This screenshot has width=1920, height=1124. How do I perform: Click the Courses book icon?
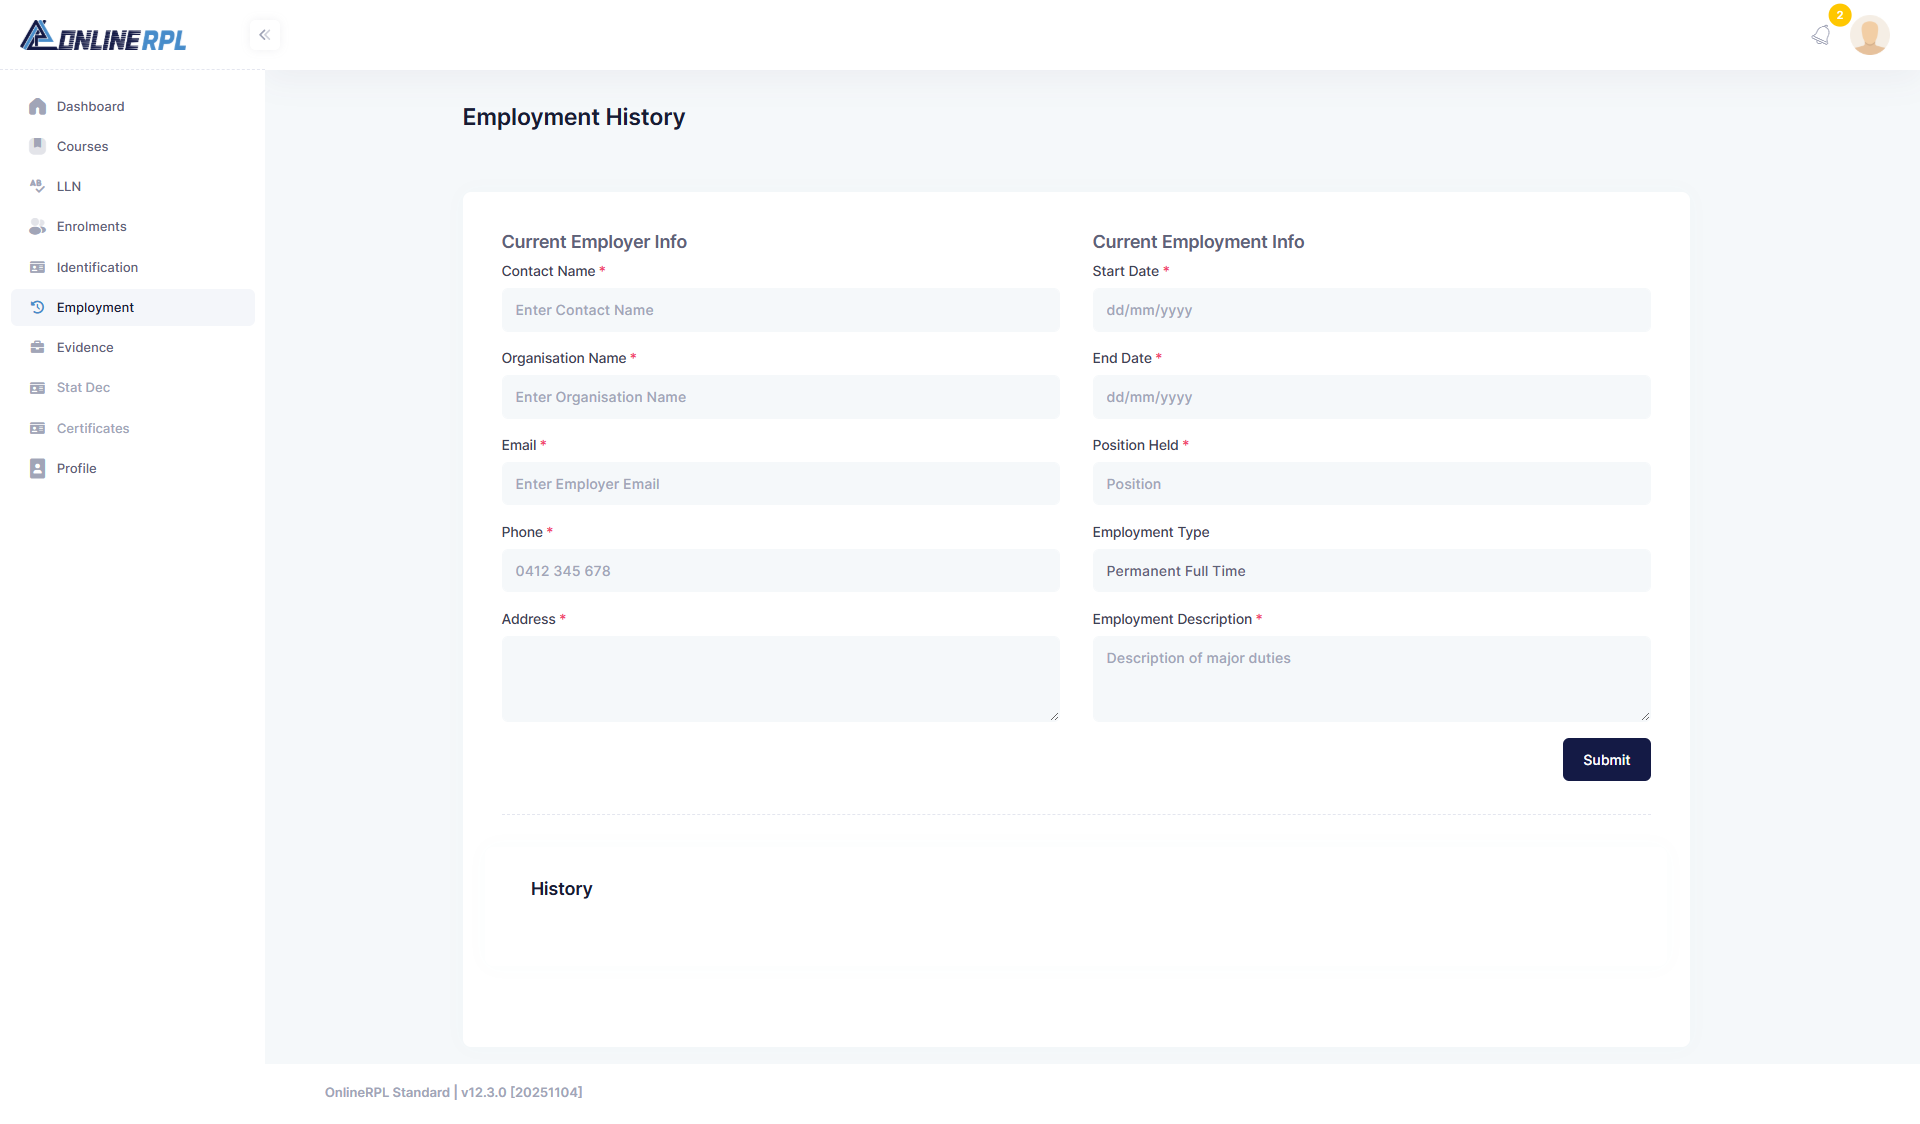tap(37, 146)
